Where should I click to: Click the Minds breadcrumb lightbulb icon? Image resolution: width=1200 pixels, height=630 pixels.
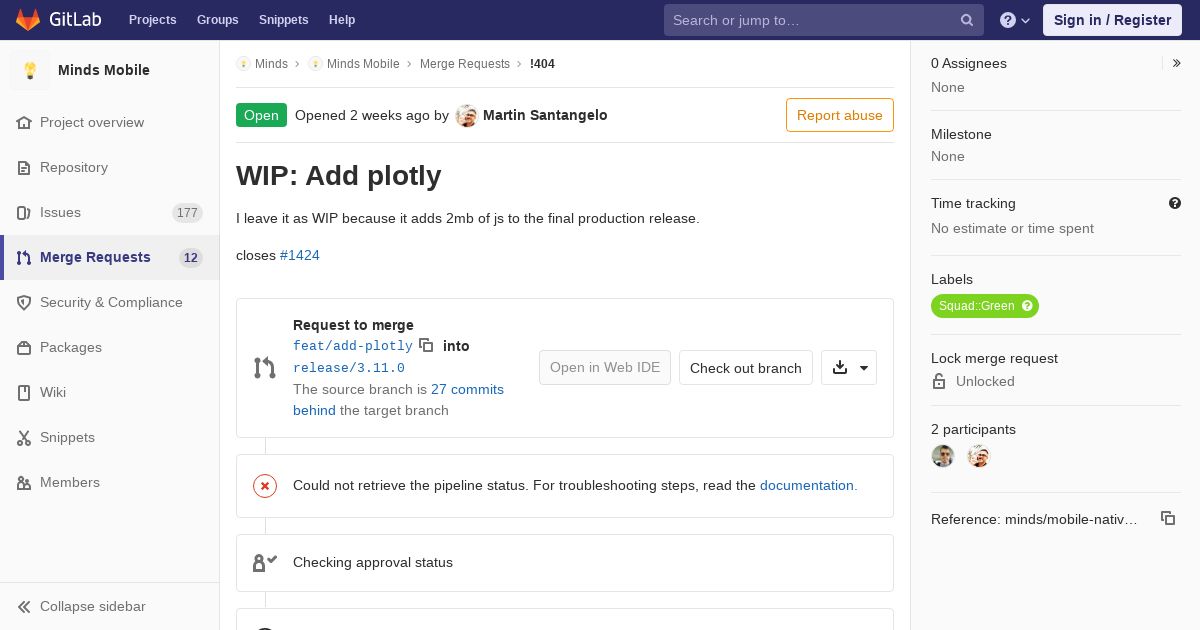[243, 63]
